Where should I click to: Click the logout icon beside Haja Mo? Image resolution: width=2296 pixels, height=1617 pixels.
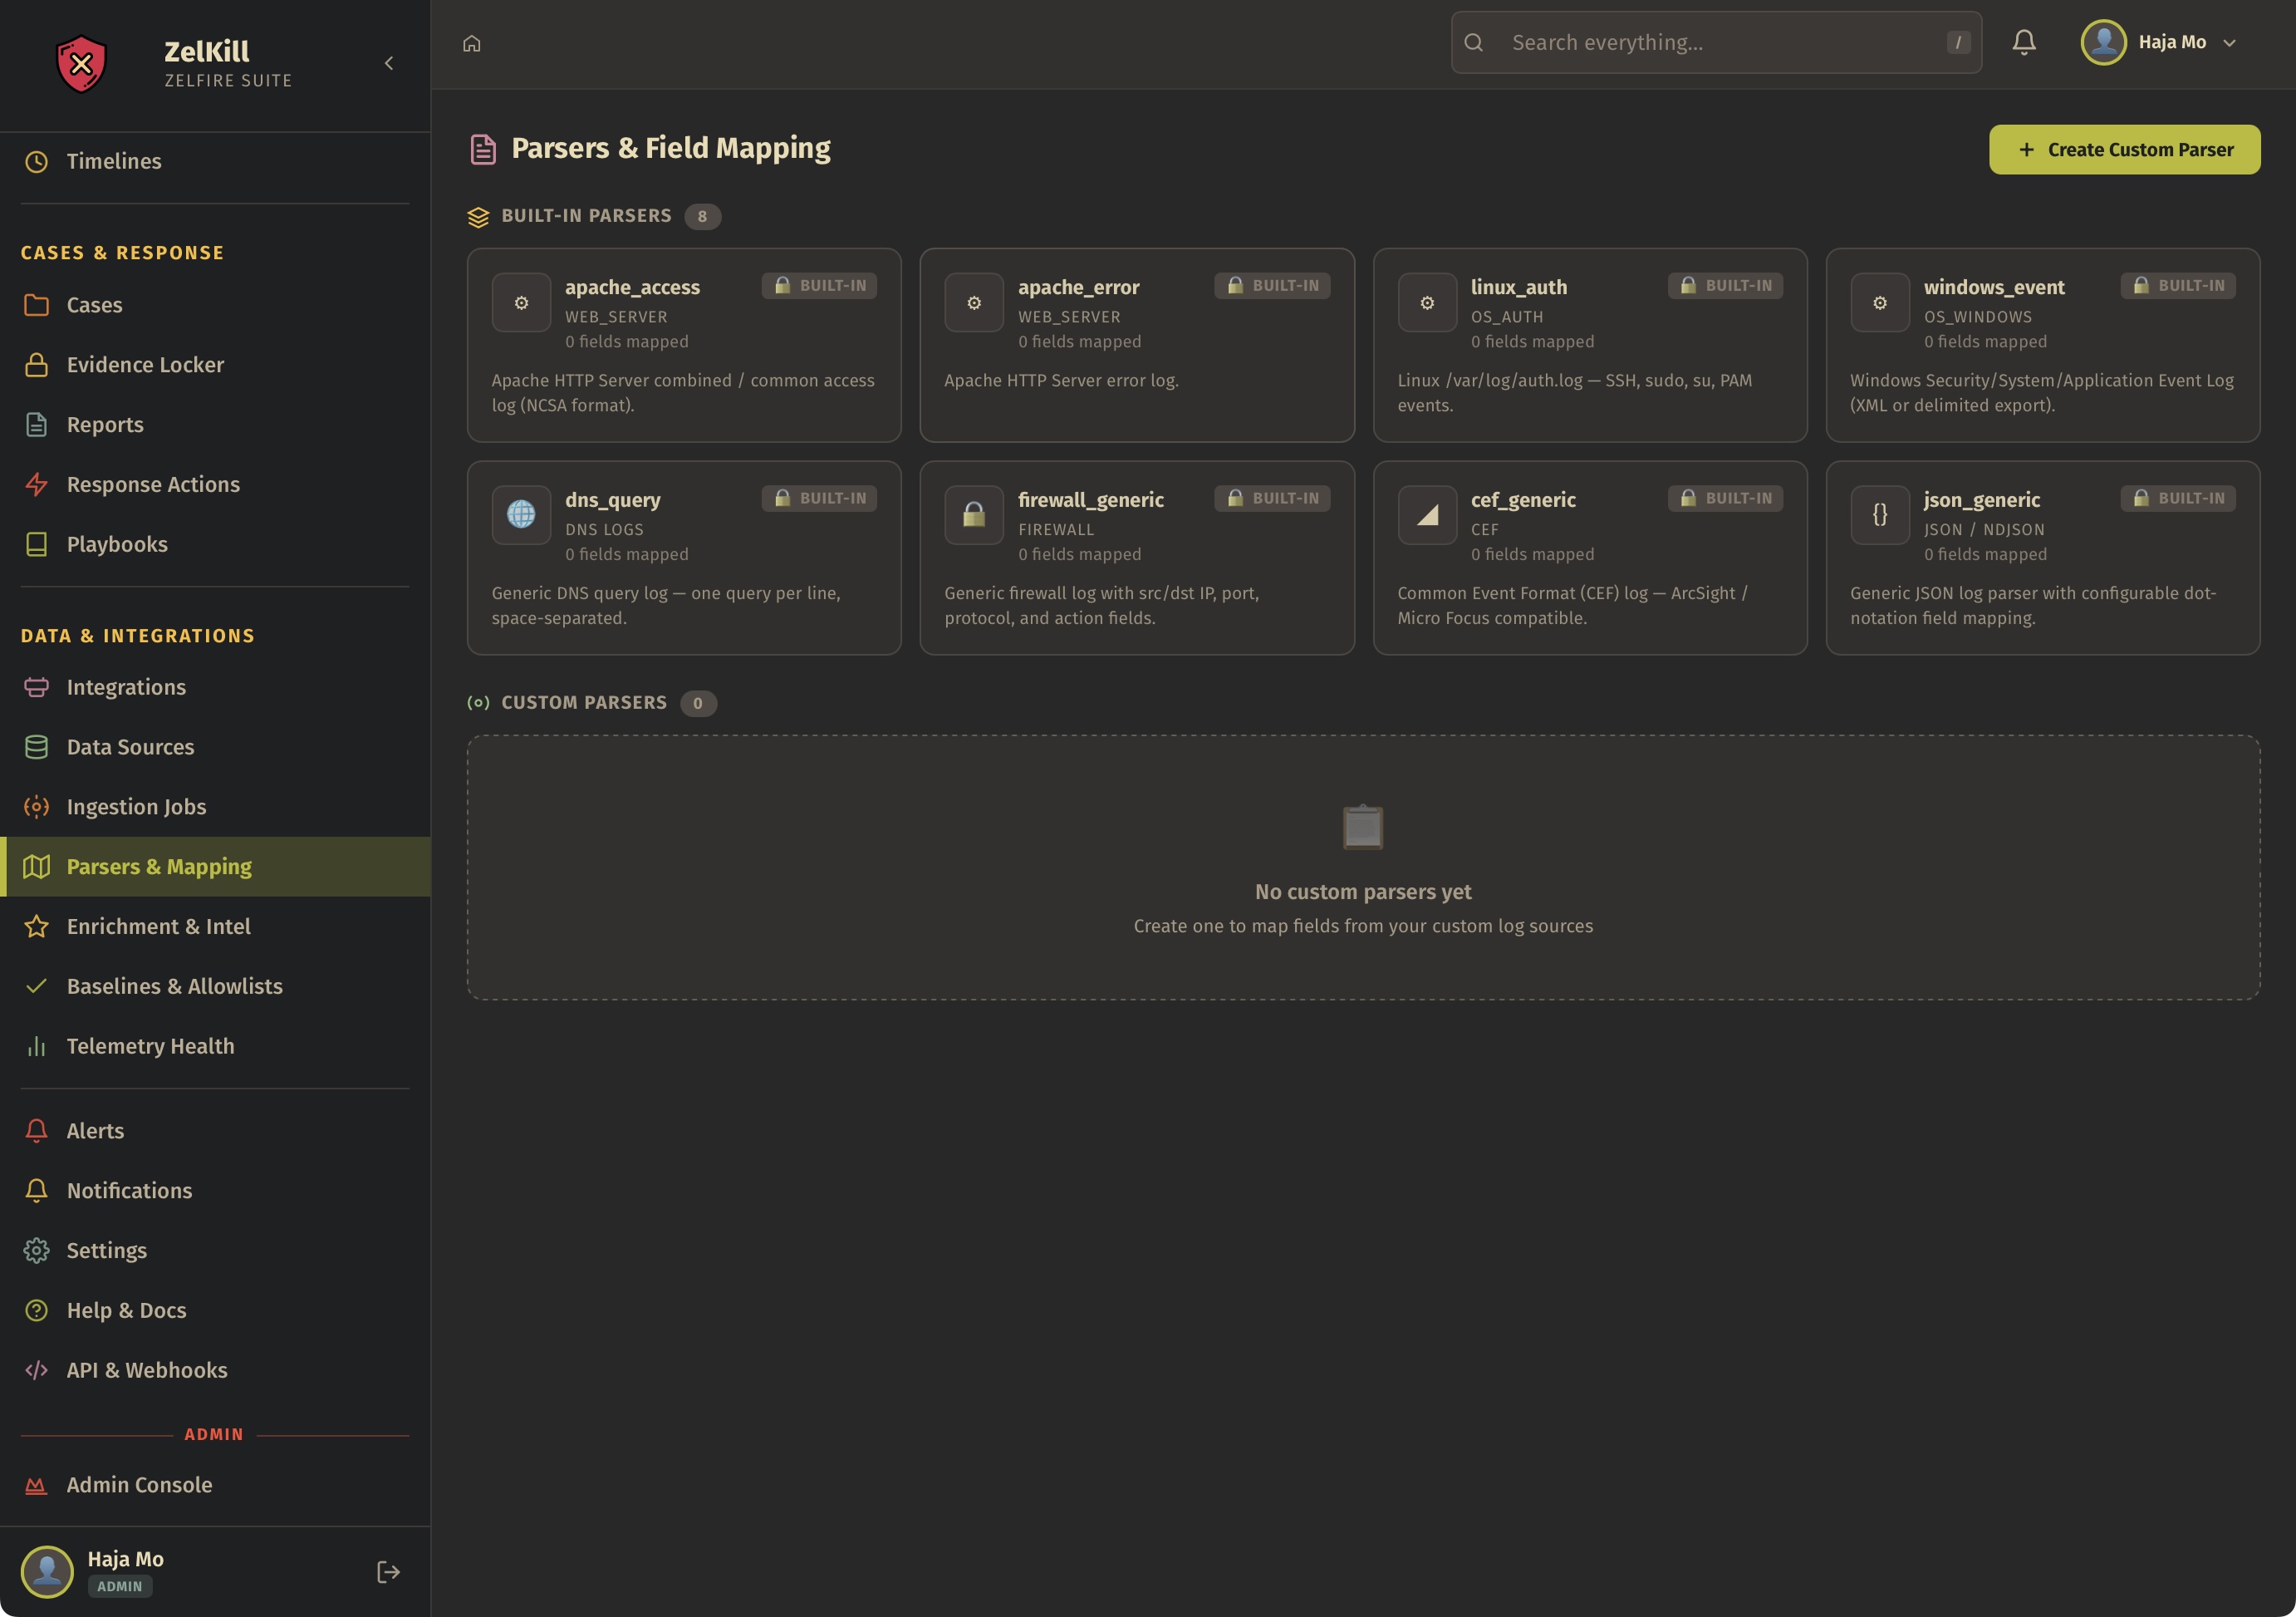[x=388, y=1572]
